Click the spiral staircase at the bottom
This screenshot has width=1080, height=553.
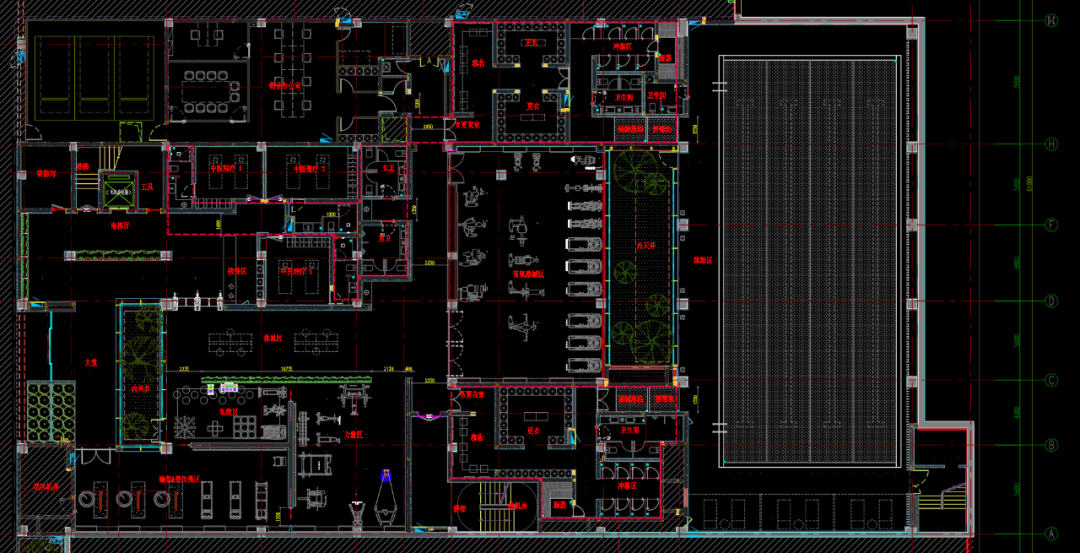point(477,505)
